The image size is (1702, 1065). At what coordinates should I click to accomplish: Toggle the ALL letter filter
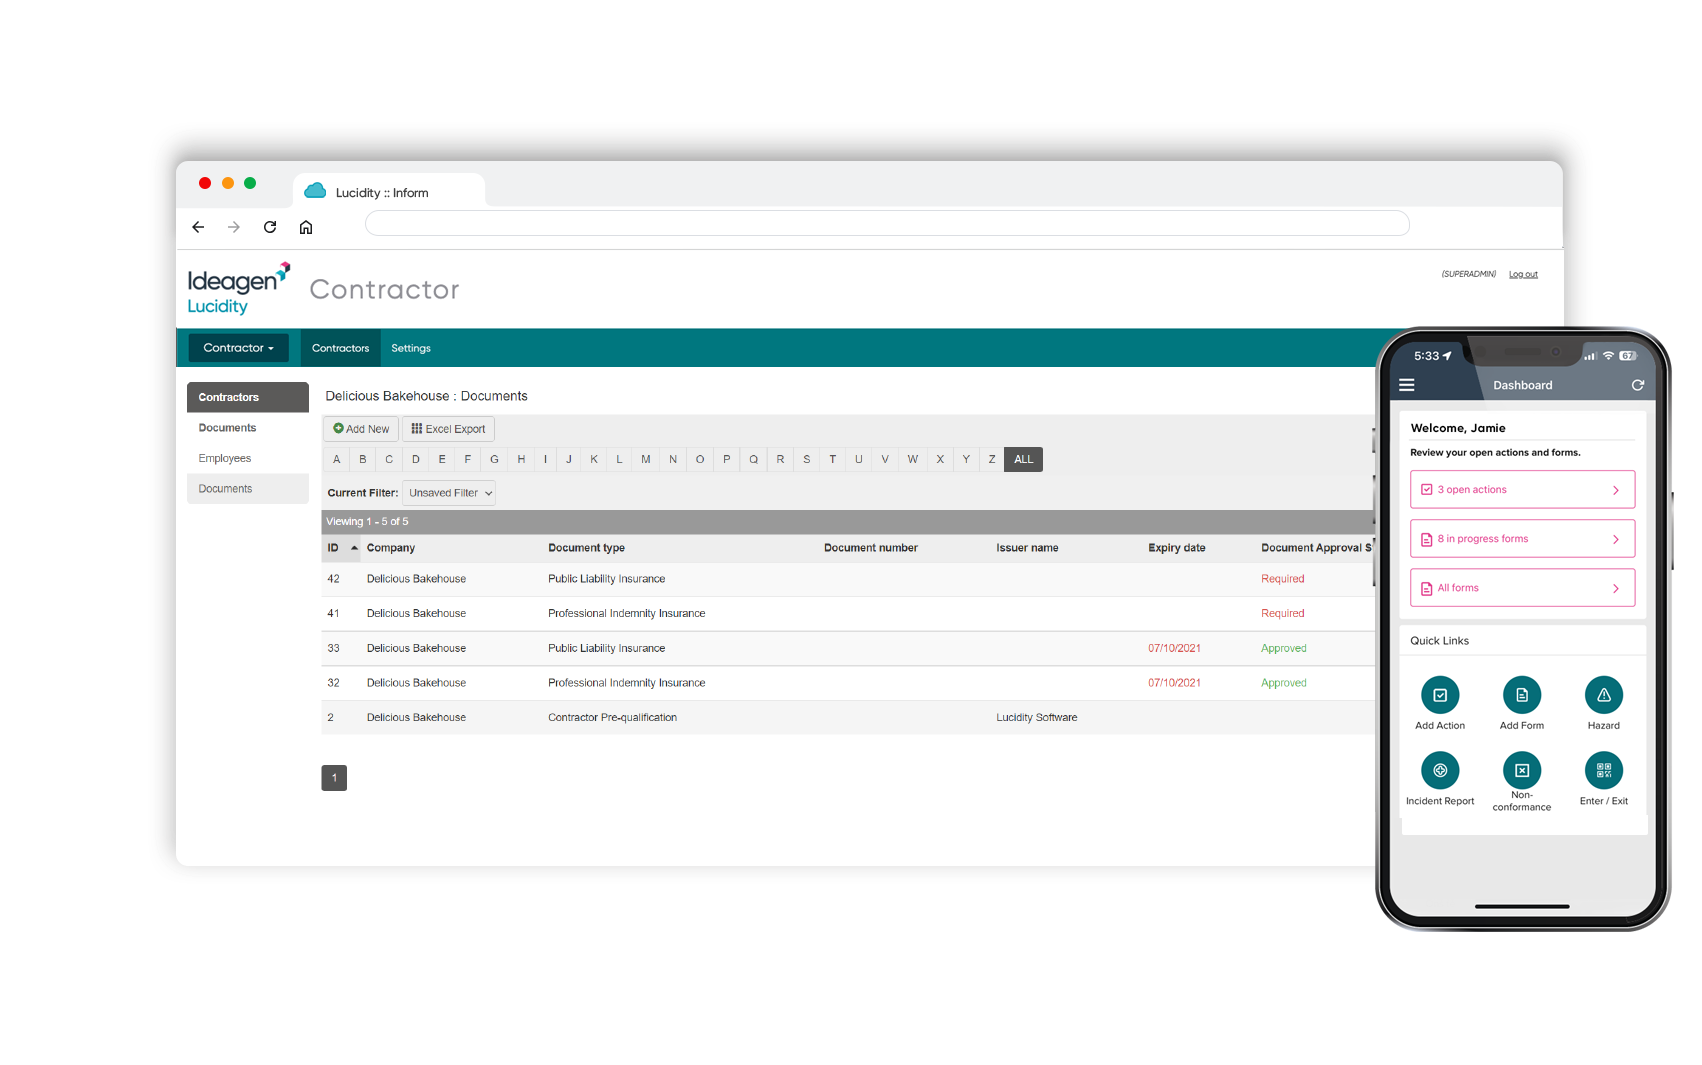pyautogui.click(x=1023, y=458)
